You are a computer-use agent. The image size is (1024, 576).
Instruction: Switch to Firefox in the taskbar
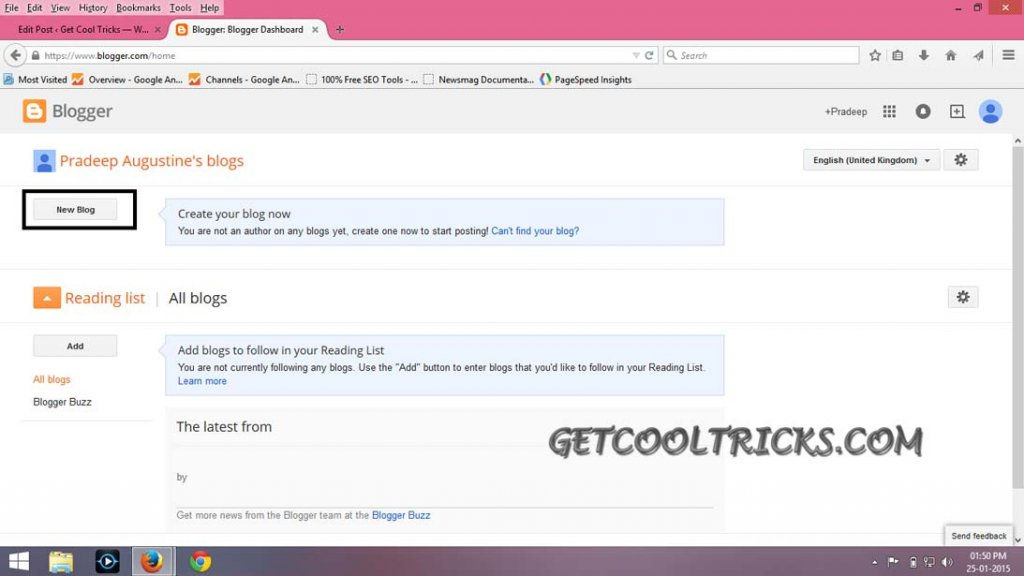(x=153, y=561)
